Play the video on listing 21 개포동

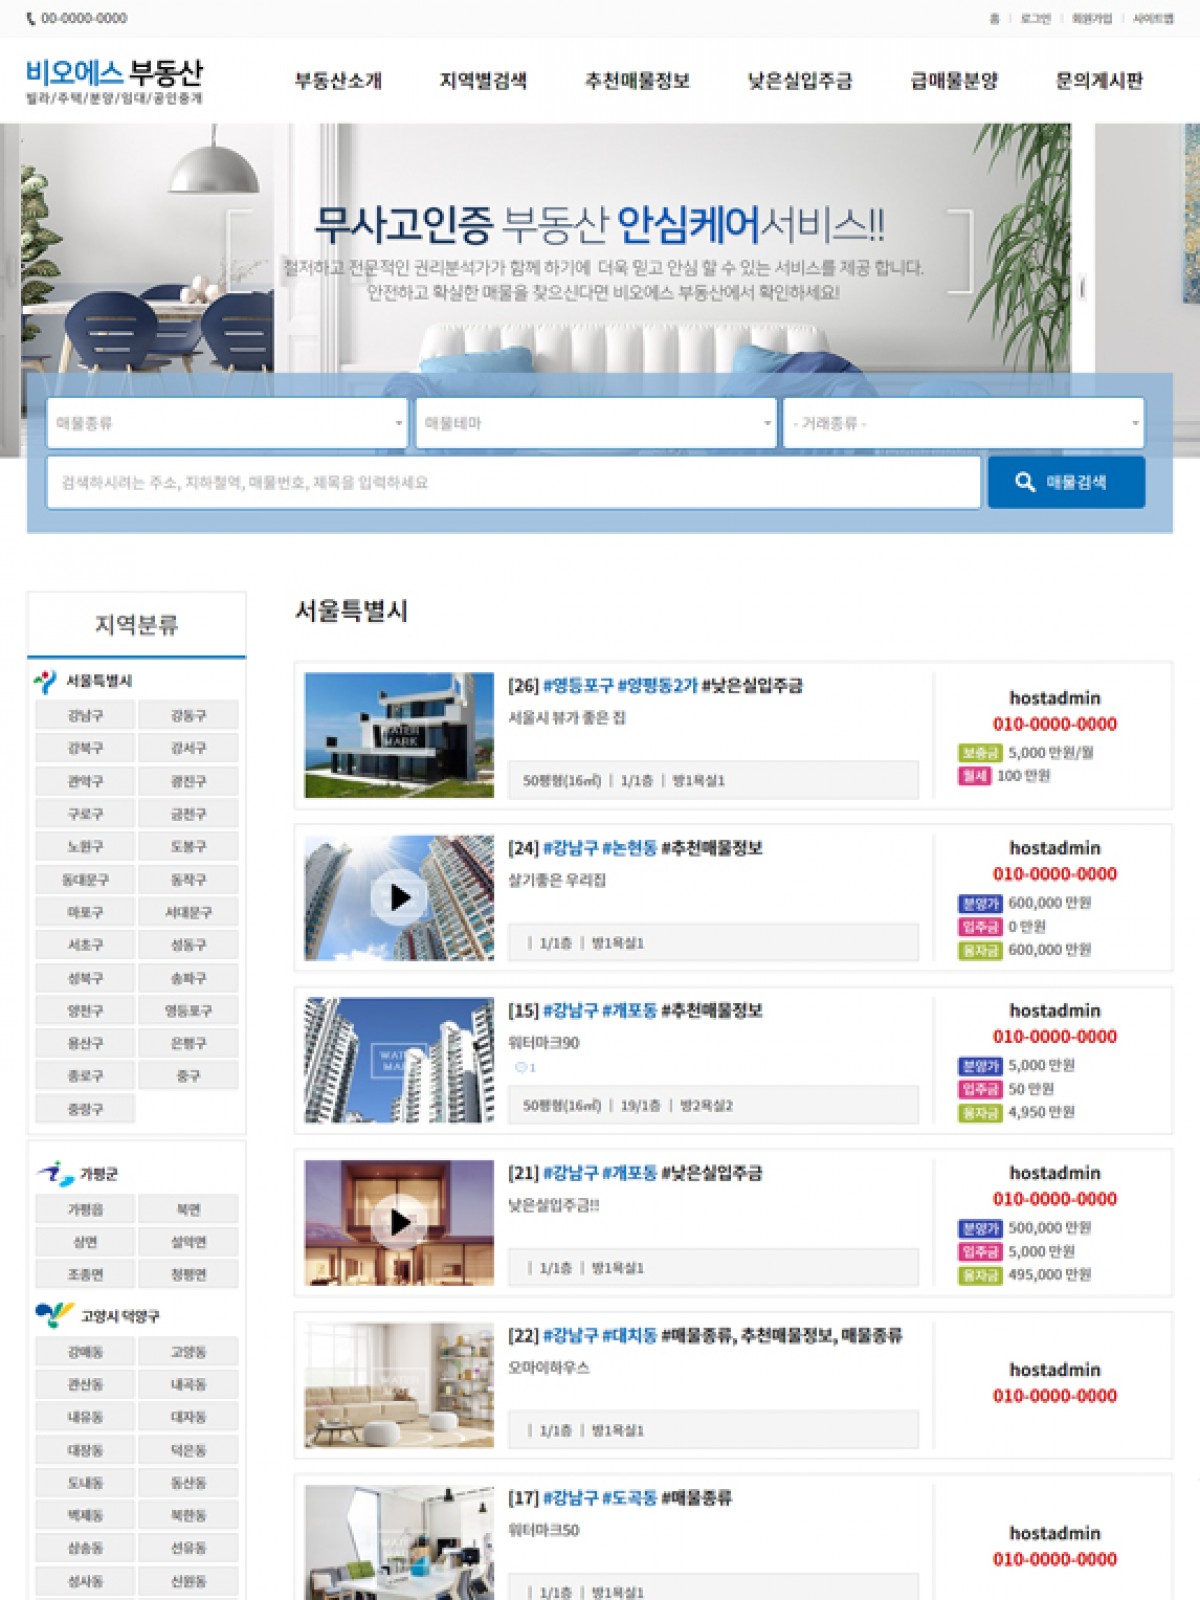pos(400,1222)
